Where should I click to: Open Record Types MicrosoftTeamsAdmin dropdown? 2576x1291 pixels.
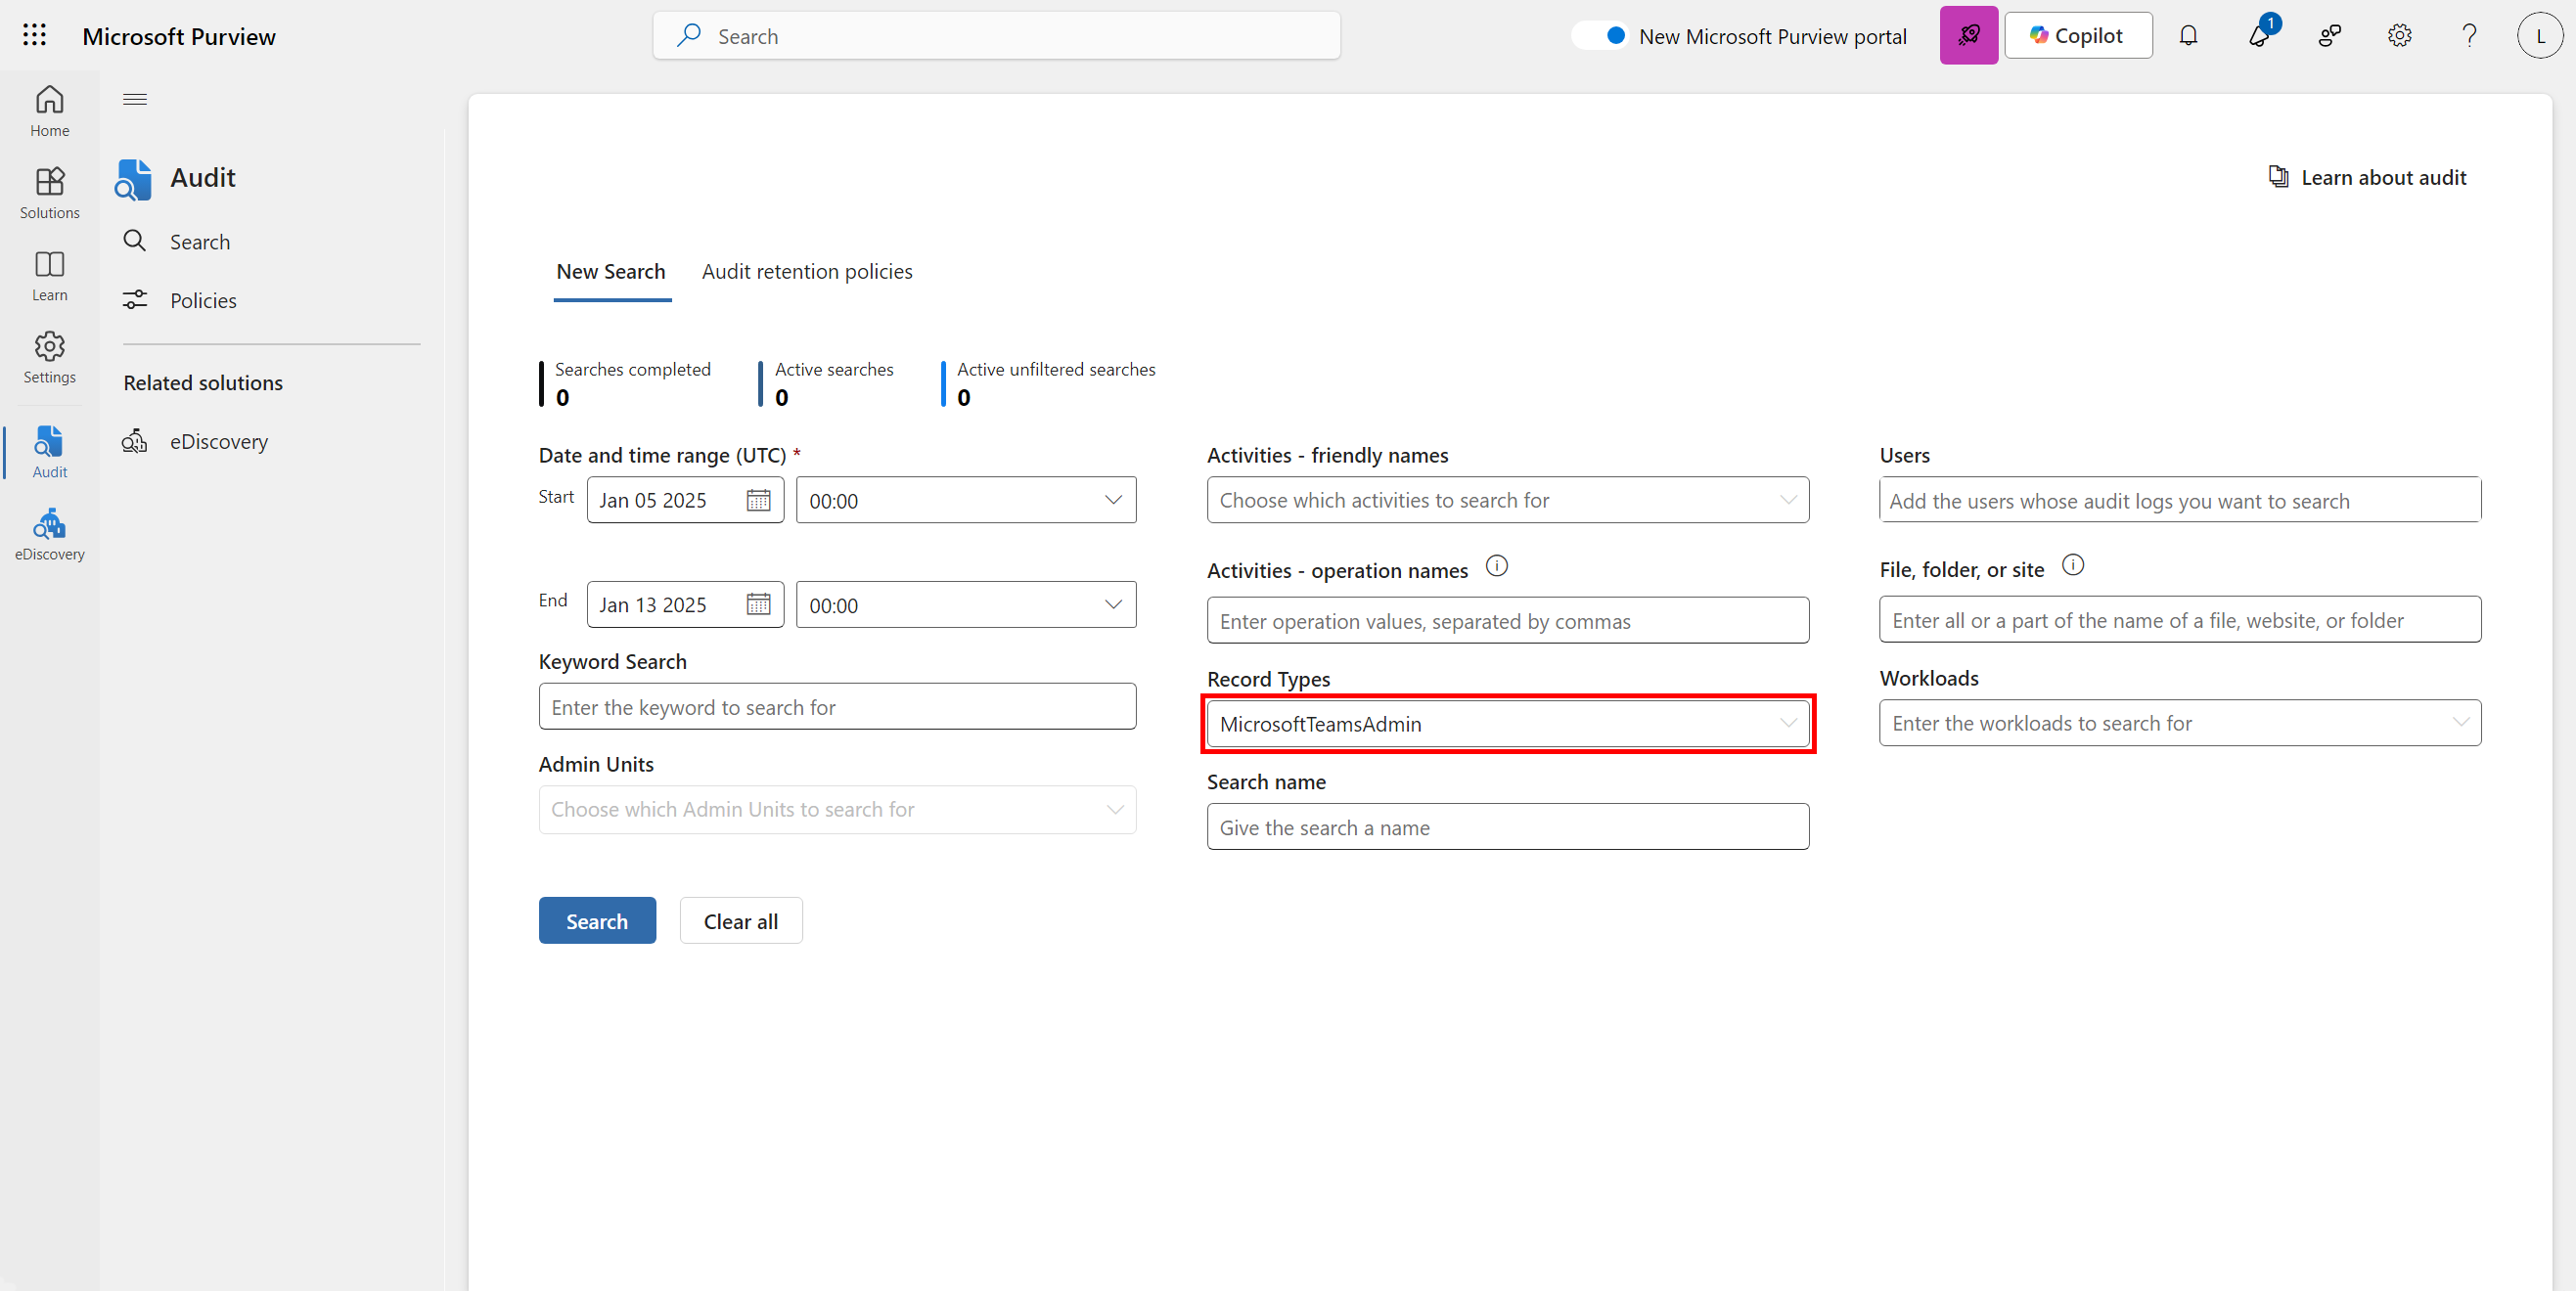coord(1508,724)
